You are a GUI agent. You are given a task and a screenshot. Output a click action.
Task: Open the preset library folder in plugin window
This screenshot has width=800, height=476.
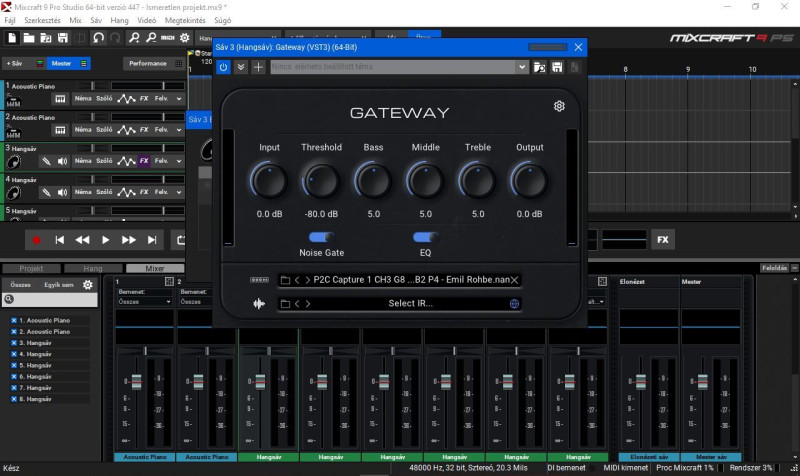(539, 67)
